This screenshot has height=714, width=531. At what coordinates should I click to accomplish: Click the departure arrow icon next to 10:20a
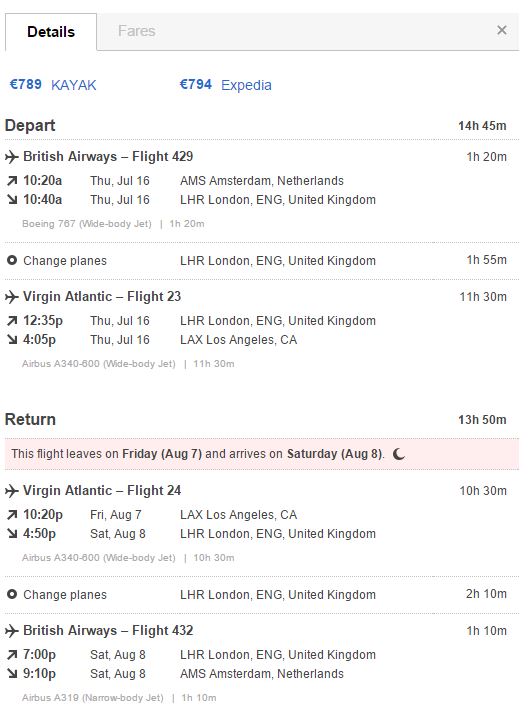pos(12,181)
